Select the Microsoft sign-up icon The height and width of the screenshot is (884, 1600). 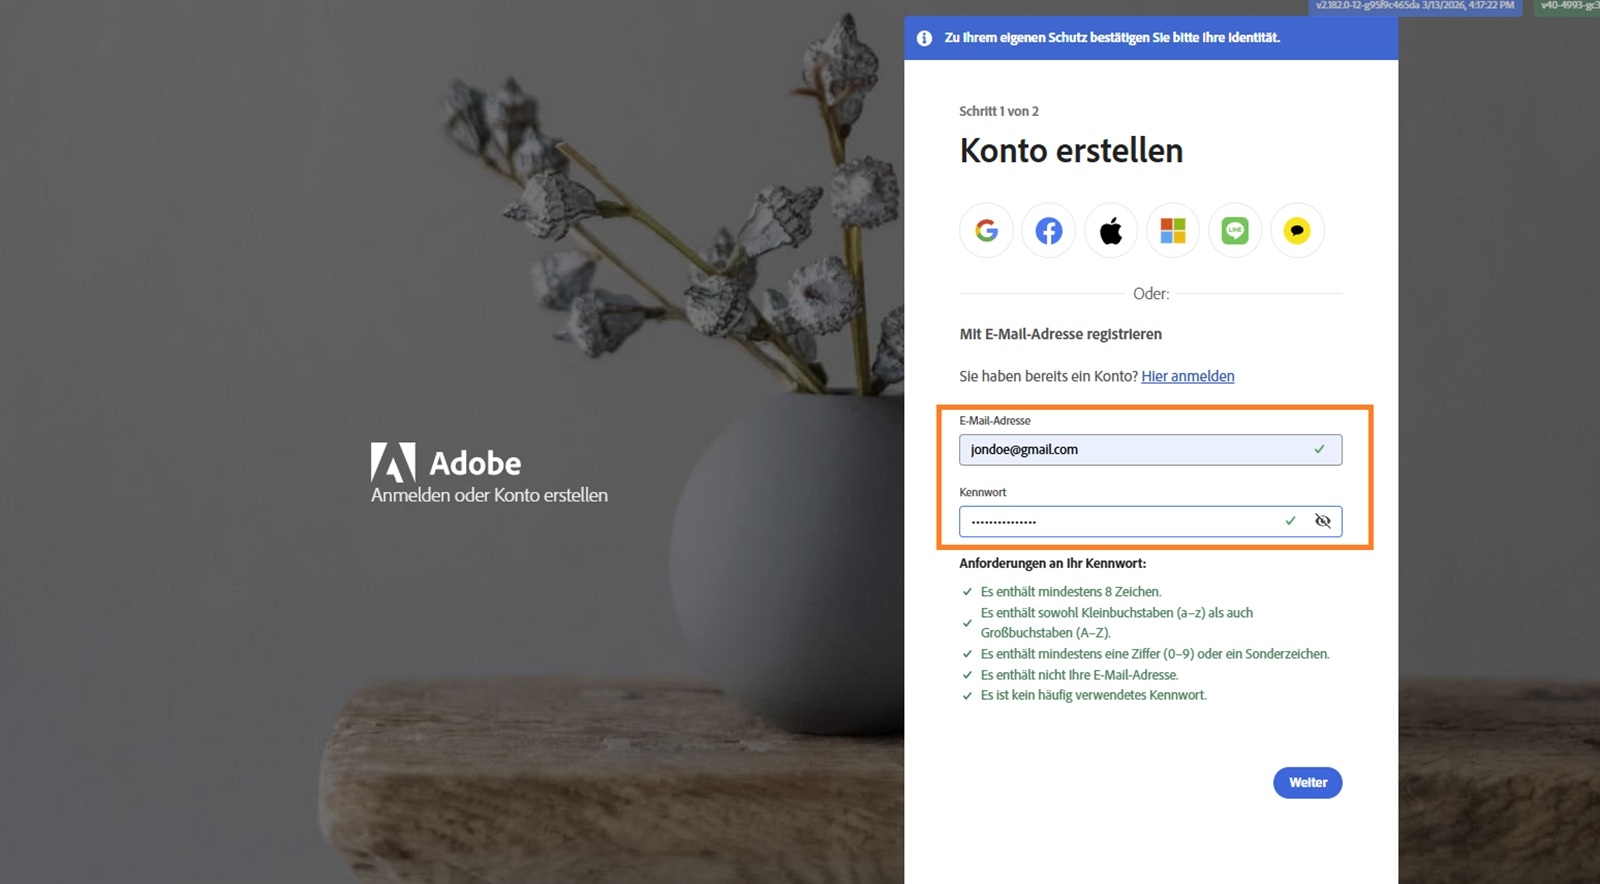click(x=1173, y=231)
